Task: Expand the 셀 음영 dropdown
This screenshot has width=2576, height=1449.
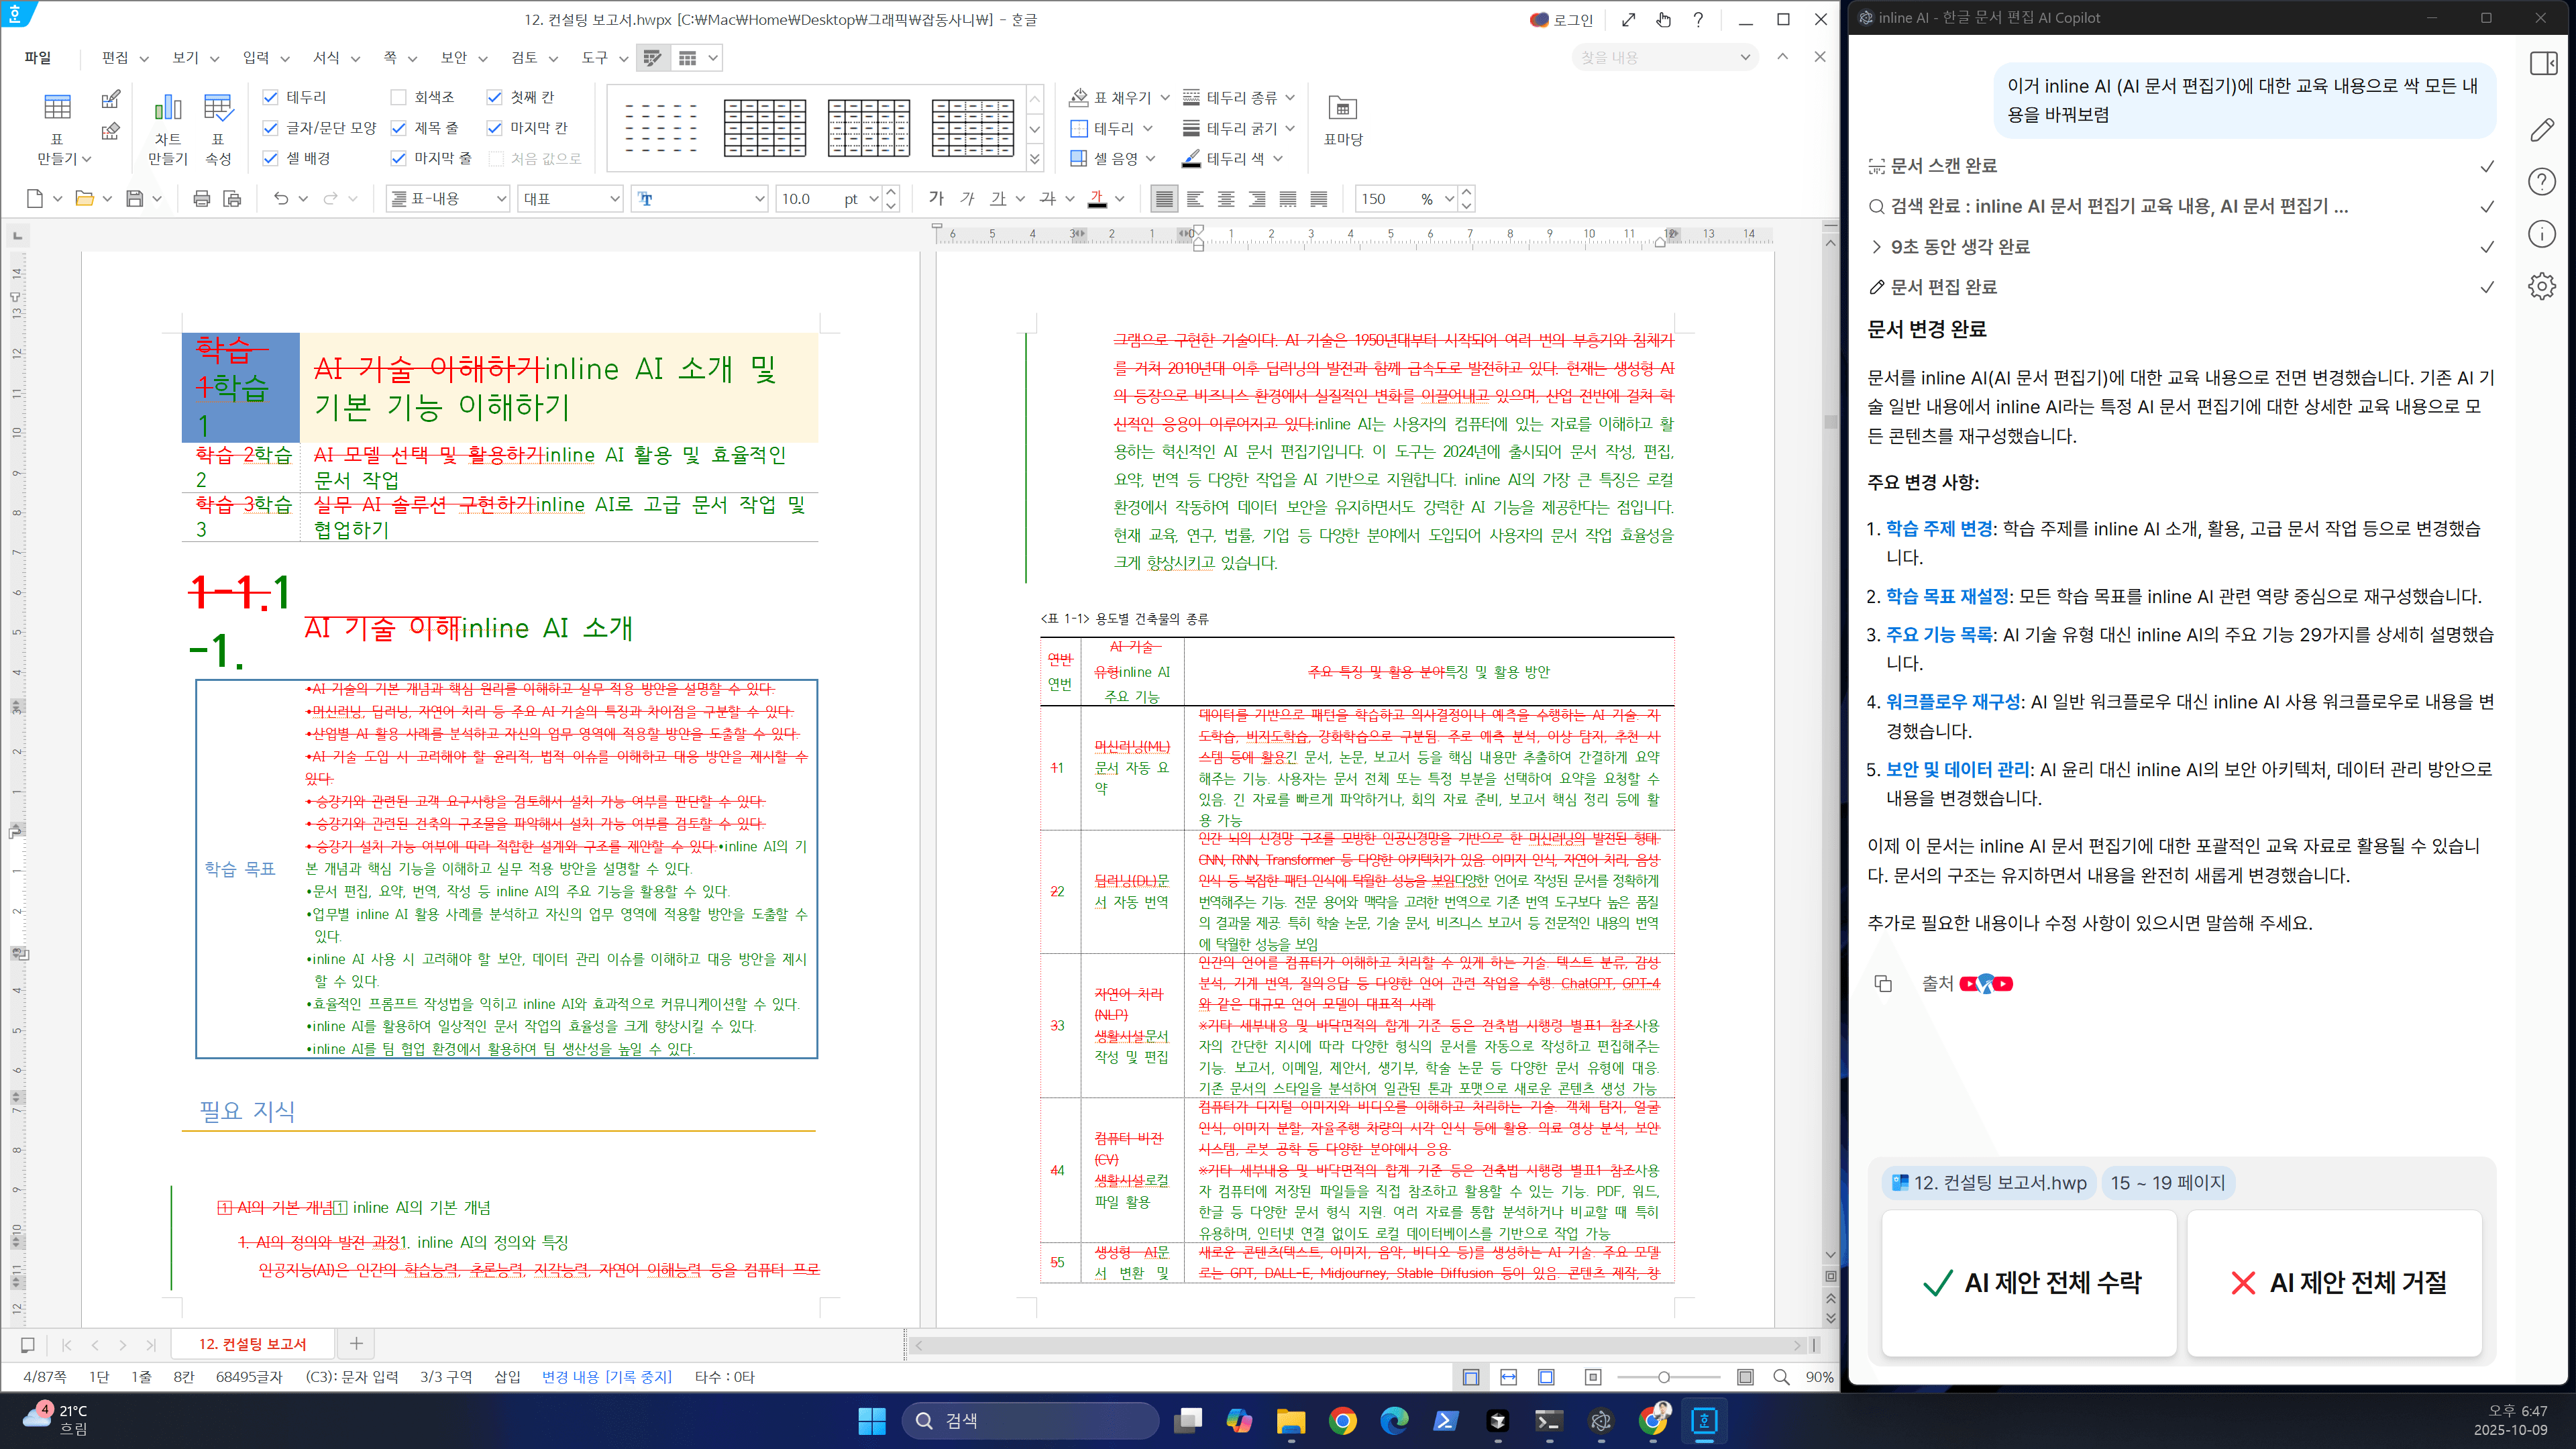Action: 1151,159
